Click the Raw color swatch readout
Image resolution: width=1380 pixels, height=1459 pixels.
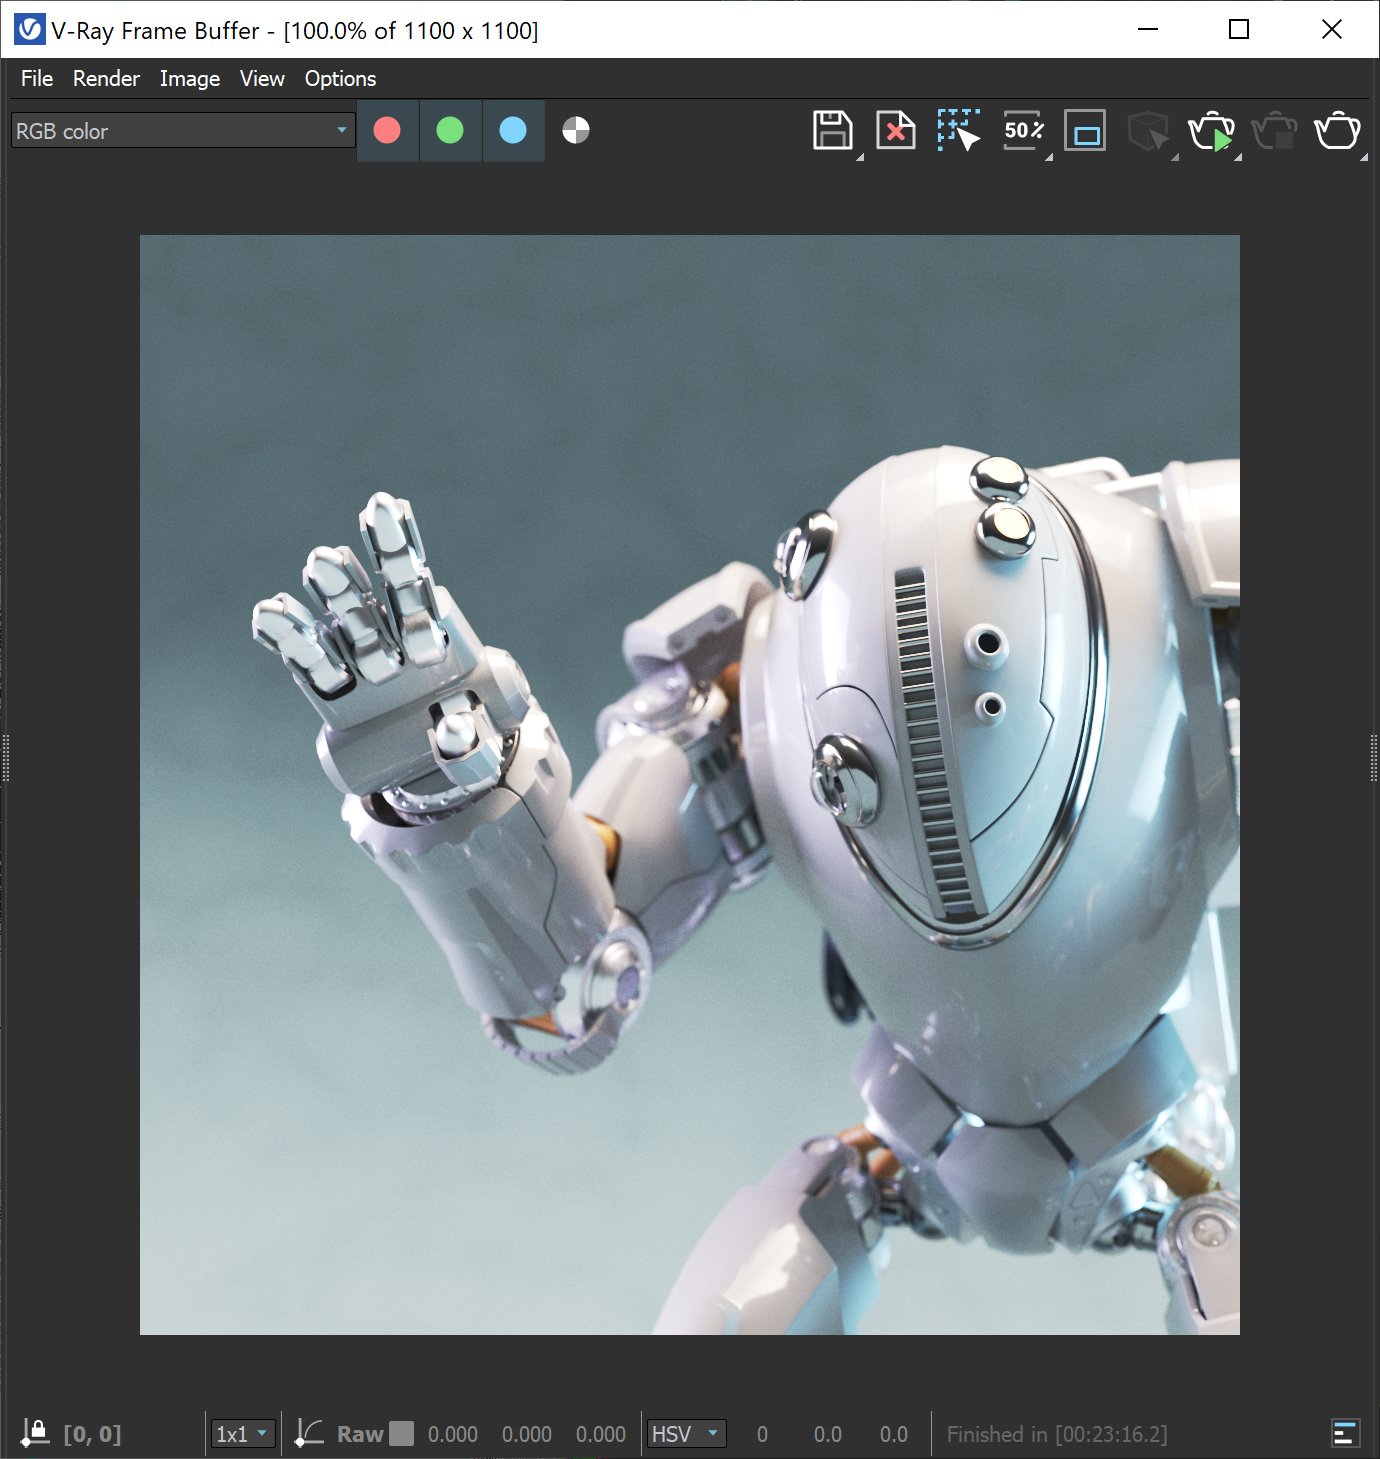[402, 1433]
